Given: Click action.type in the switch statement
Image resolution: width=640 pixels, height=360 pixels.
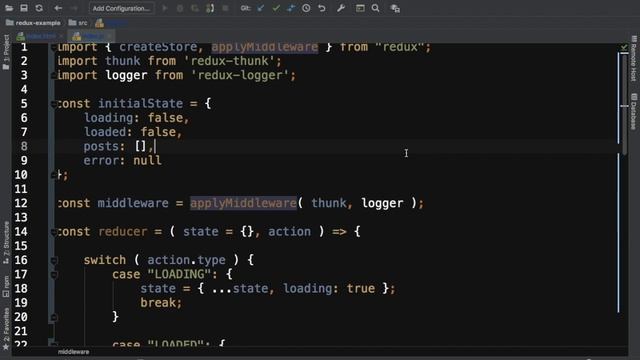Looking at the screenshot, I should 186,260.
